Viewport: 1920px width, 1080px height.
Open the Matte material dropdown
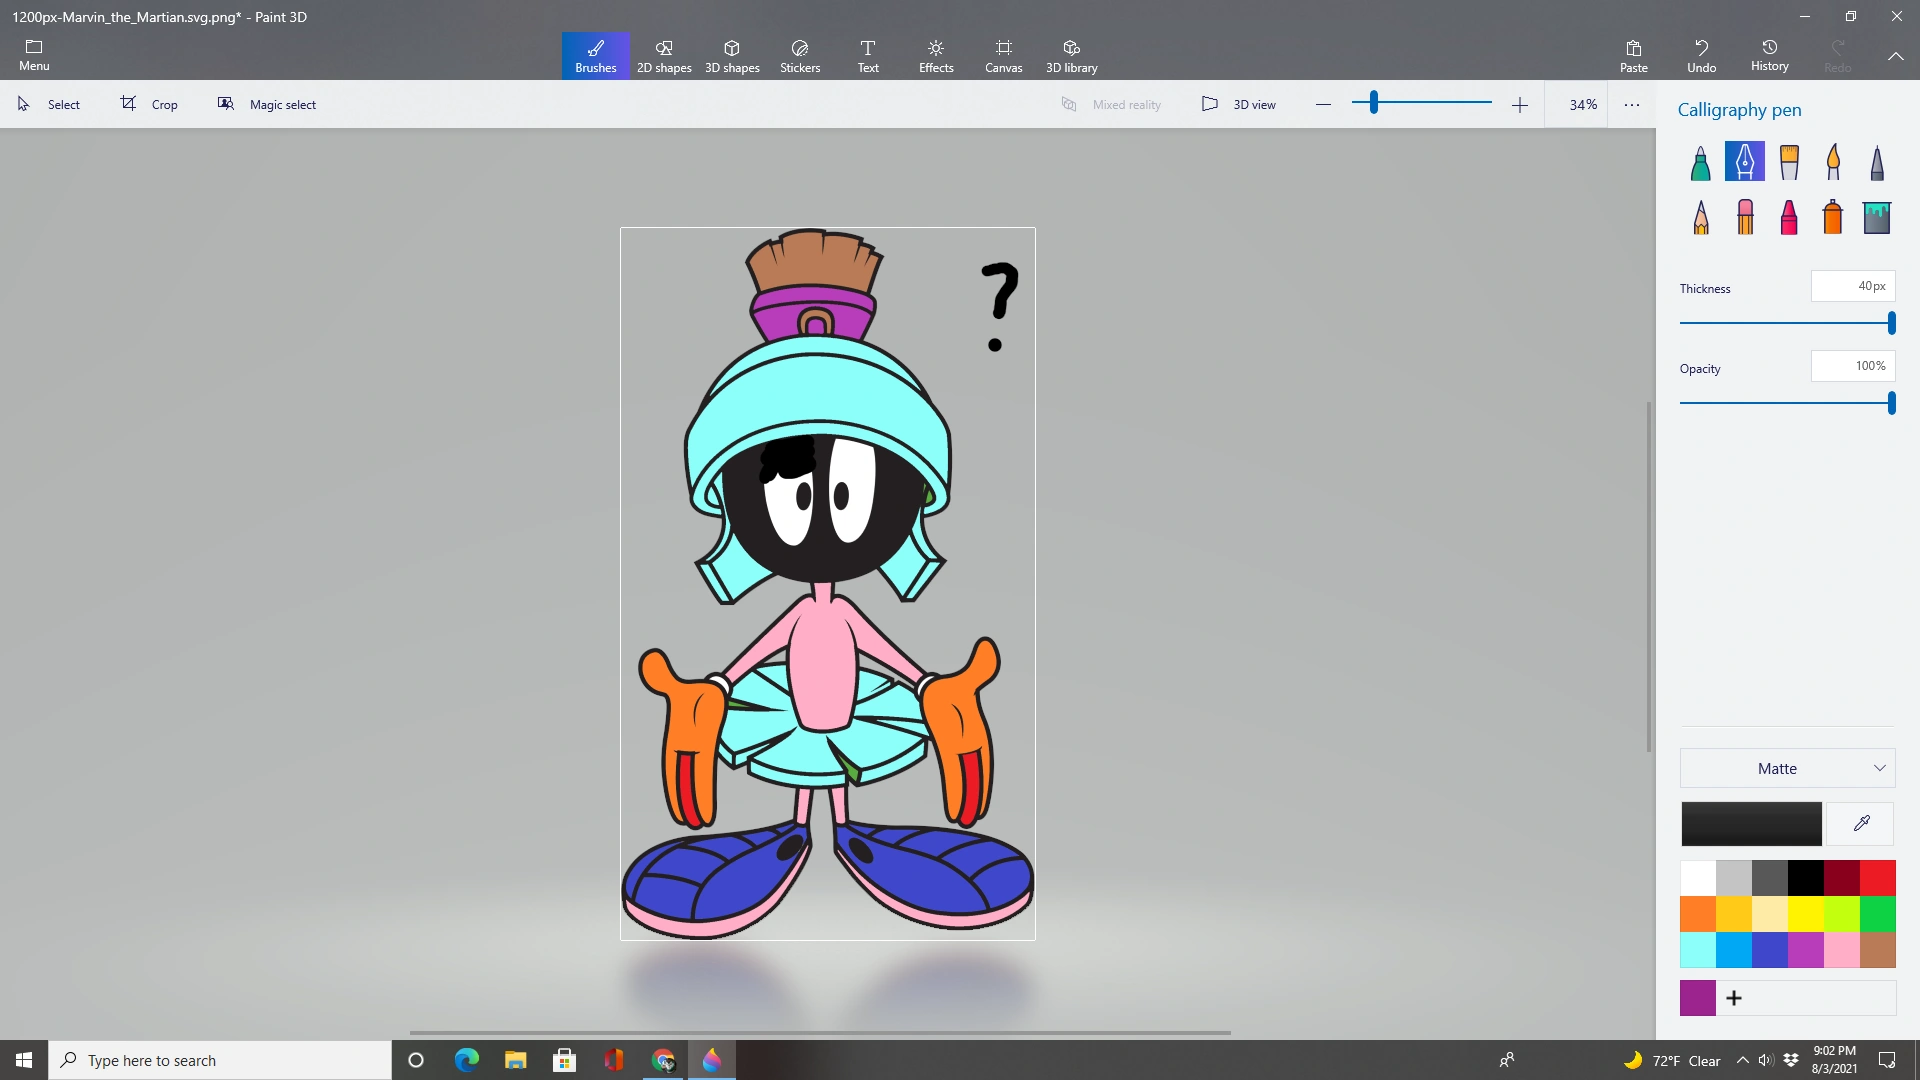pos(1787,769)
